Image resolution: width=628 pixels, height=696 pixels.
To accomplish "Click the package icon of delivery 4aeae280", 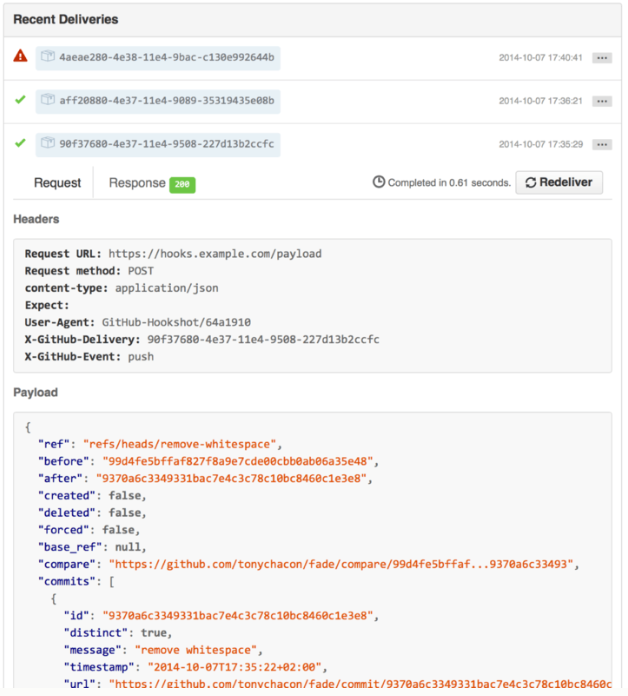I will click(x=48, y=56).
